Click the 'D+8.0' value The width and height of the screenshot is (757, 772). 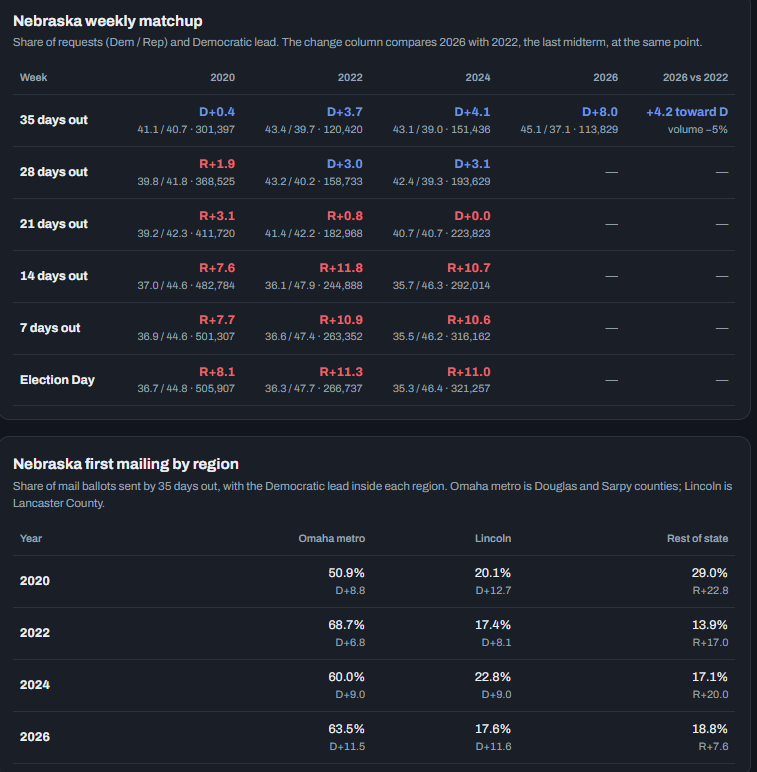pos(599,112)
